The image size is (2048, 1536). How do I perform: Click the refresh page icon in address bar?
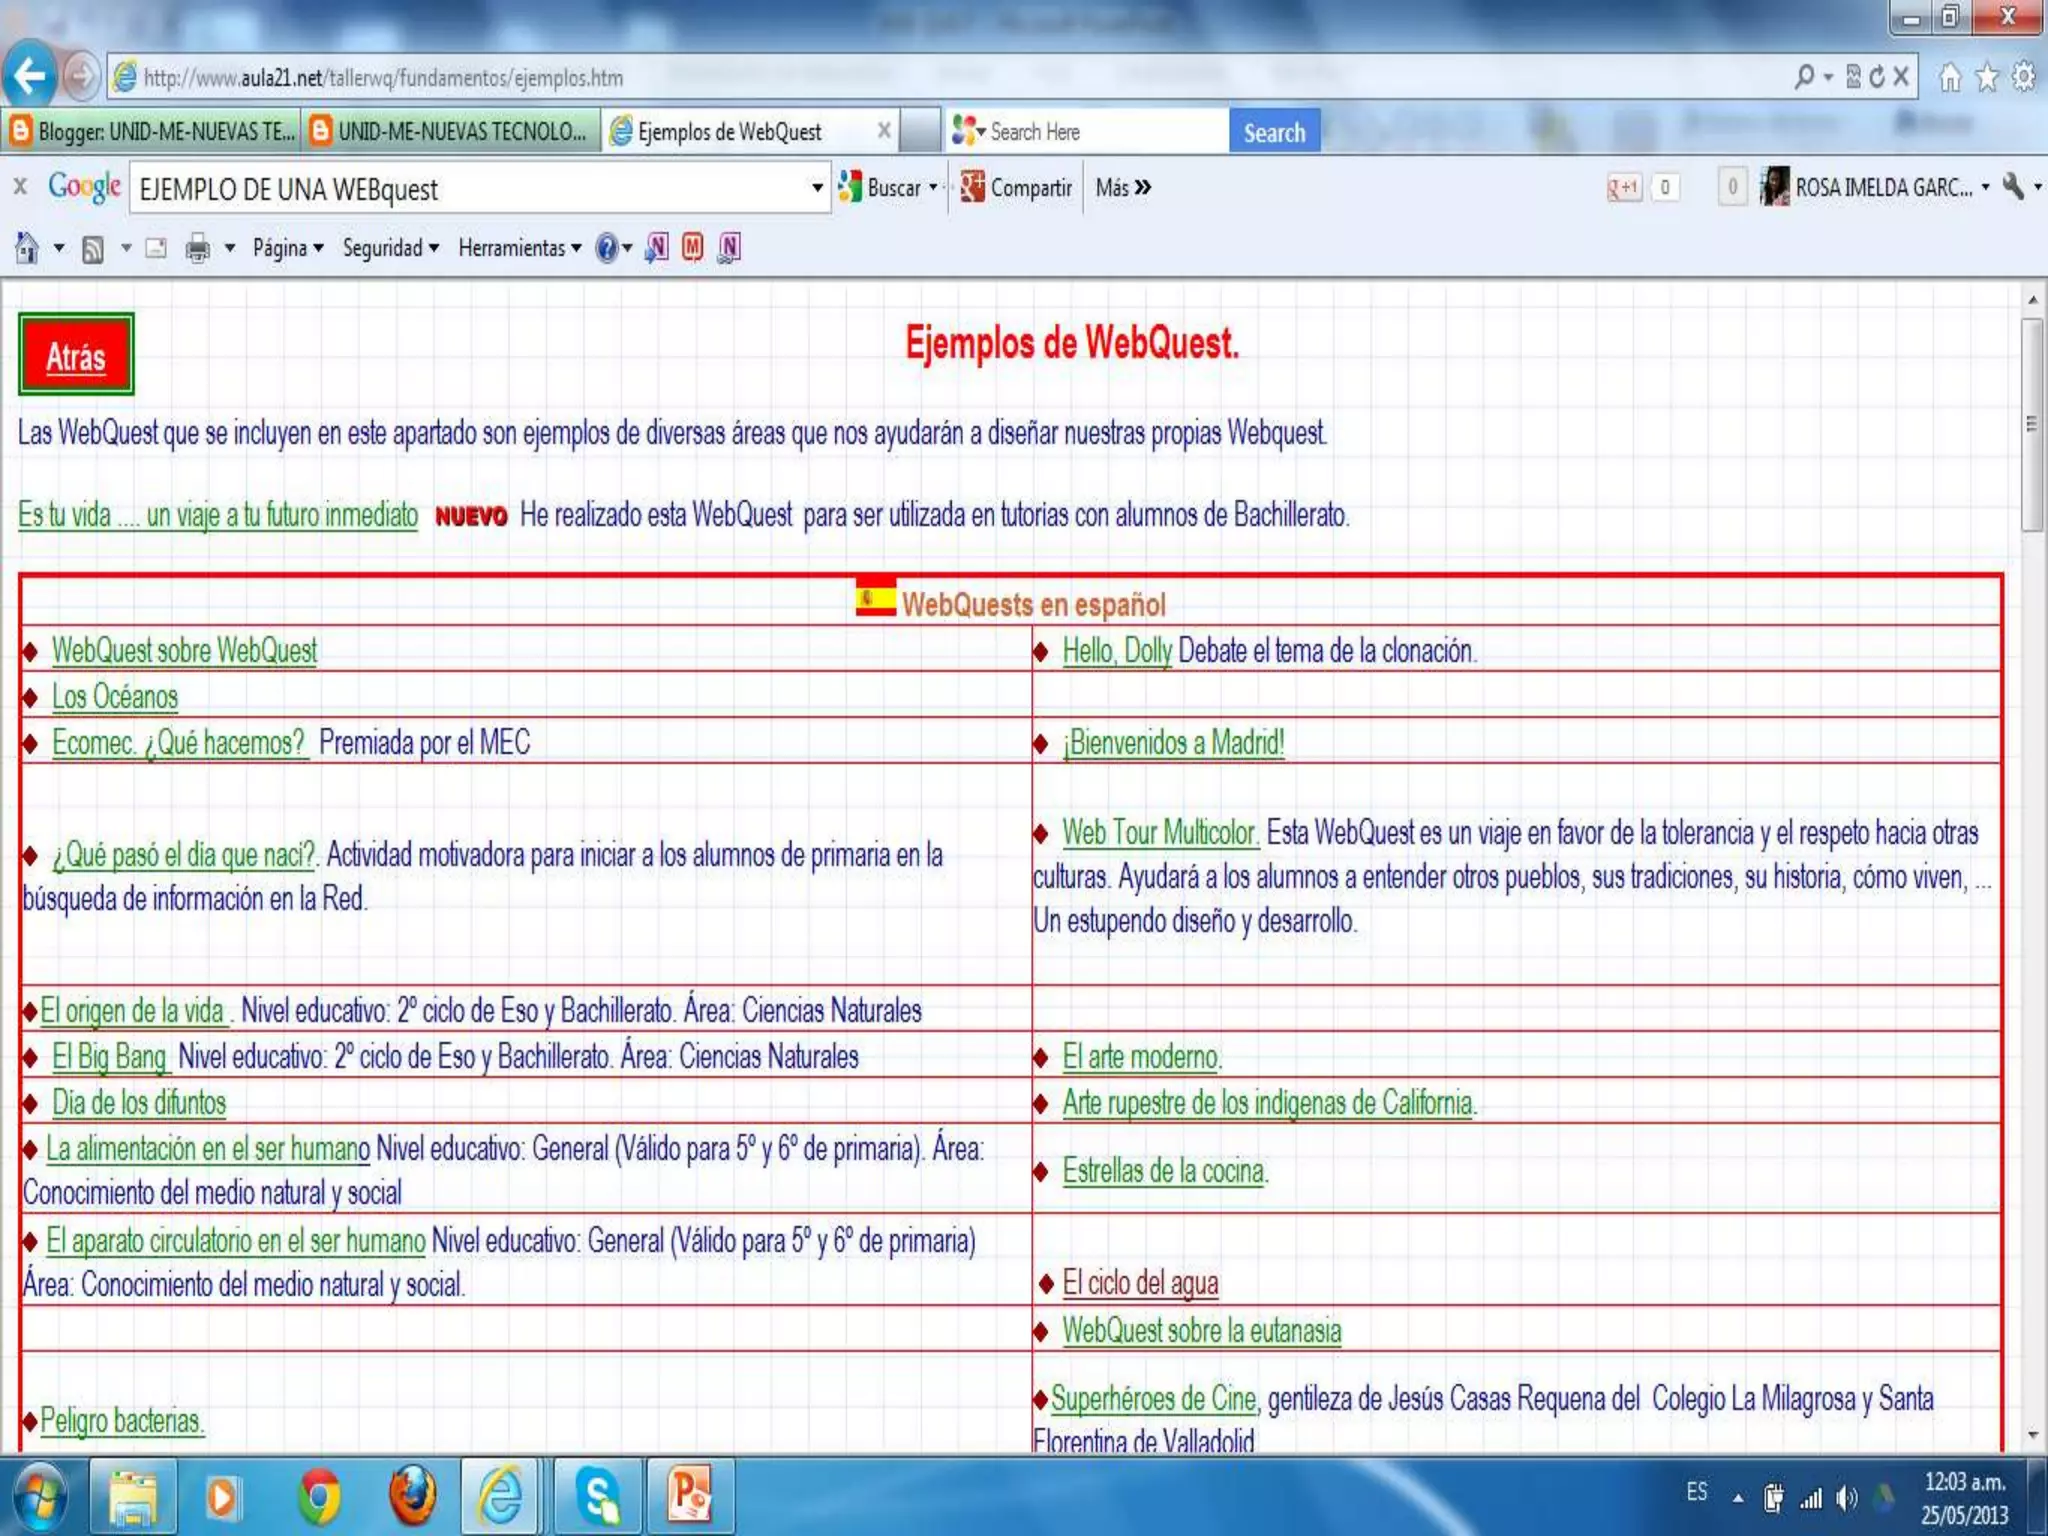(x=1877, y=77)
